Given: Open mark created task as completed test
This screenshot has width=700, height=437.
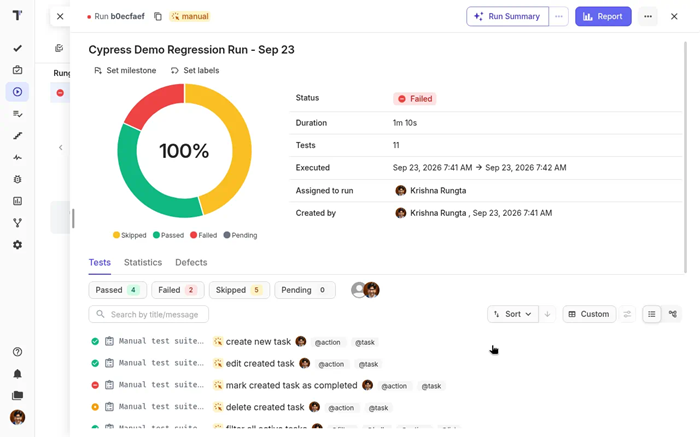Looking at the screenshot, I should (x=292, y=385).
